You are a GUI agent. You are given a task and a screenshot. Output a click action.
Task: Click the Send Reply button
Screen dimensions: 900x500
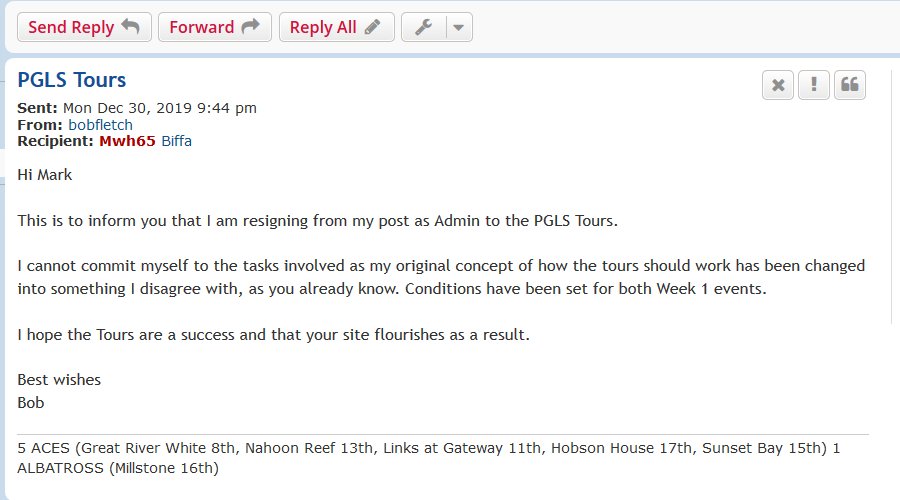pos(84,27)
